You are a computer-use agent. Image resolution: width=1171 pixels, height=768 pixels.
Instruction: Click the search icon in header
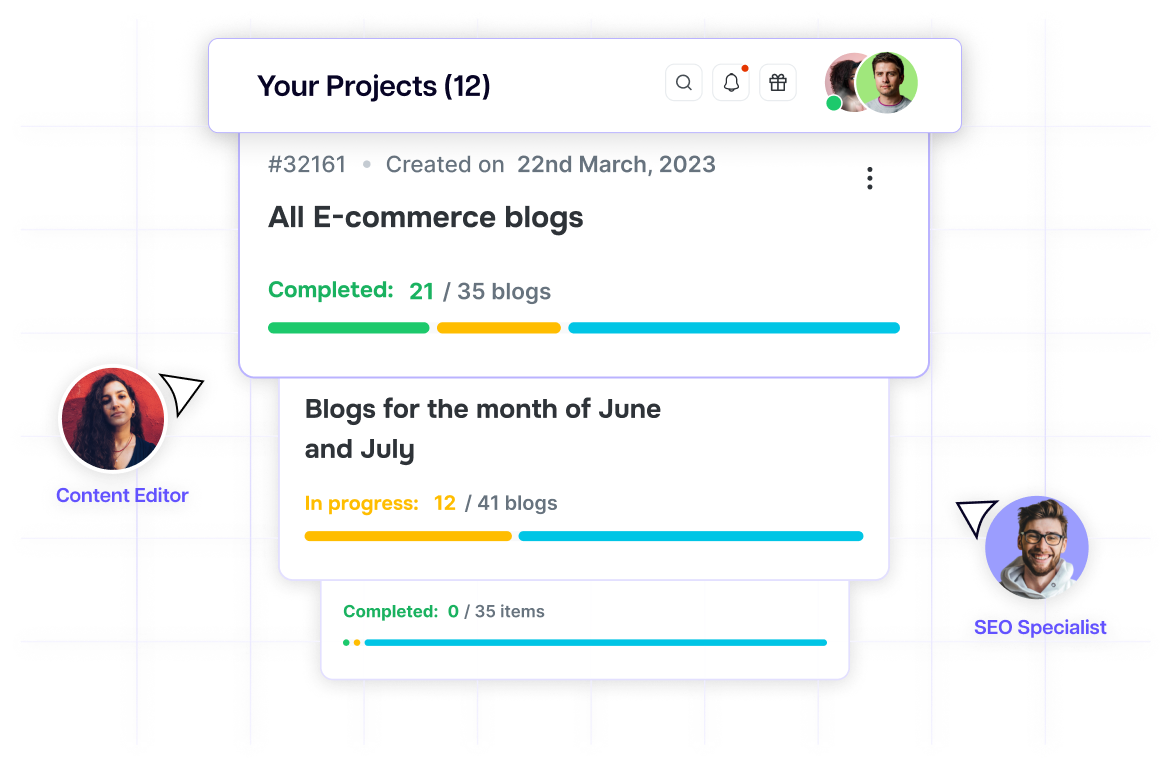coord(684,83)
